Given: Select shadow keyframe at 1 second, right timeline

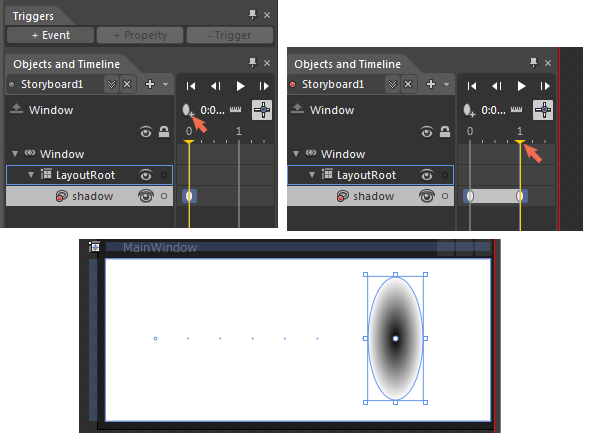Looking at the screenshot, I should 520,196.
